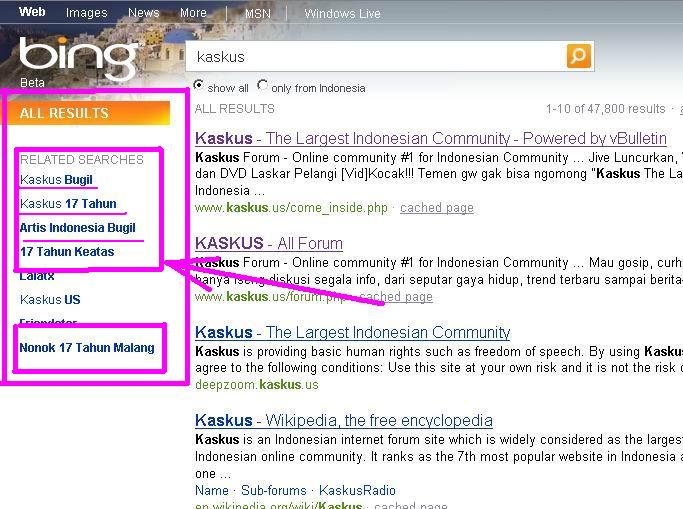Click the www.kaskus.us/come_inside.php URL text
The height and width of the screenshot is (509, 683).
(291, 208)
